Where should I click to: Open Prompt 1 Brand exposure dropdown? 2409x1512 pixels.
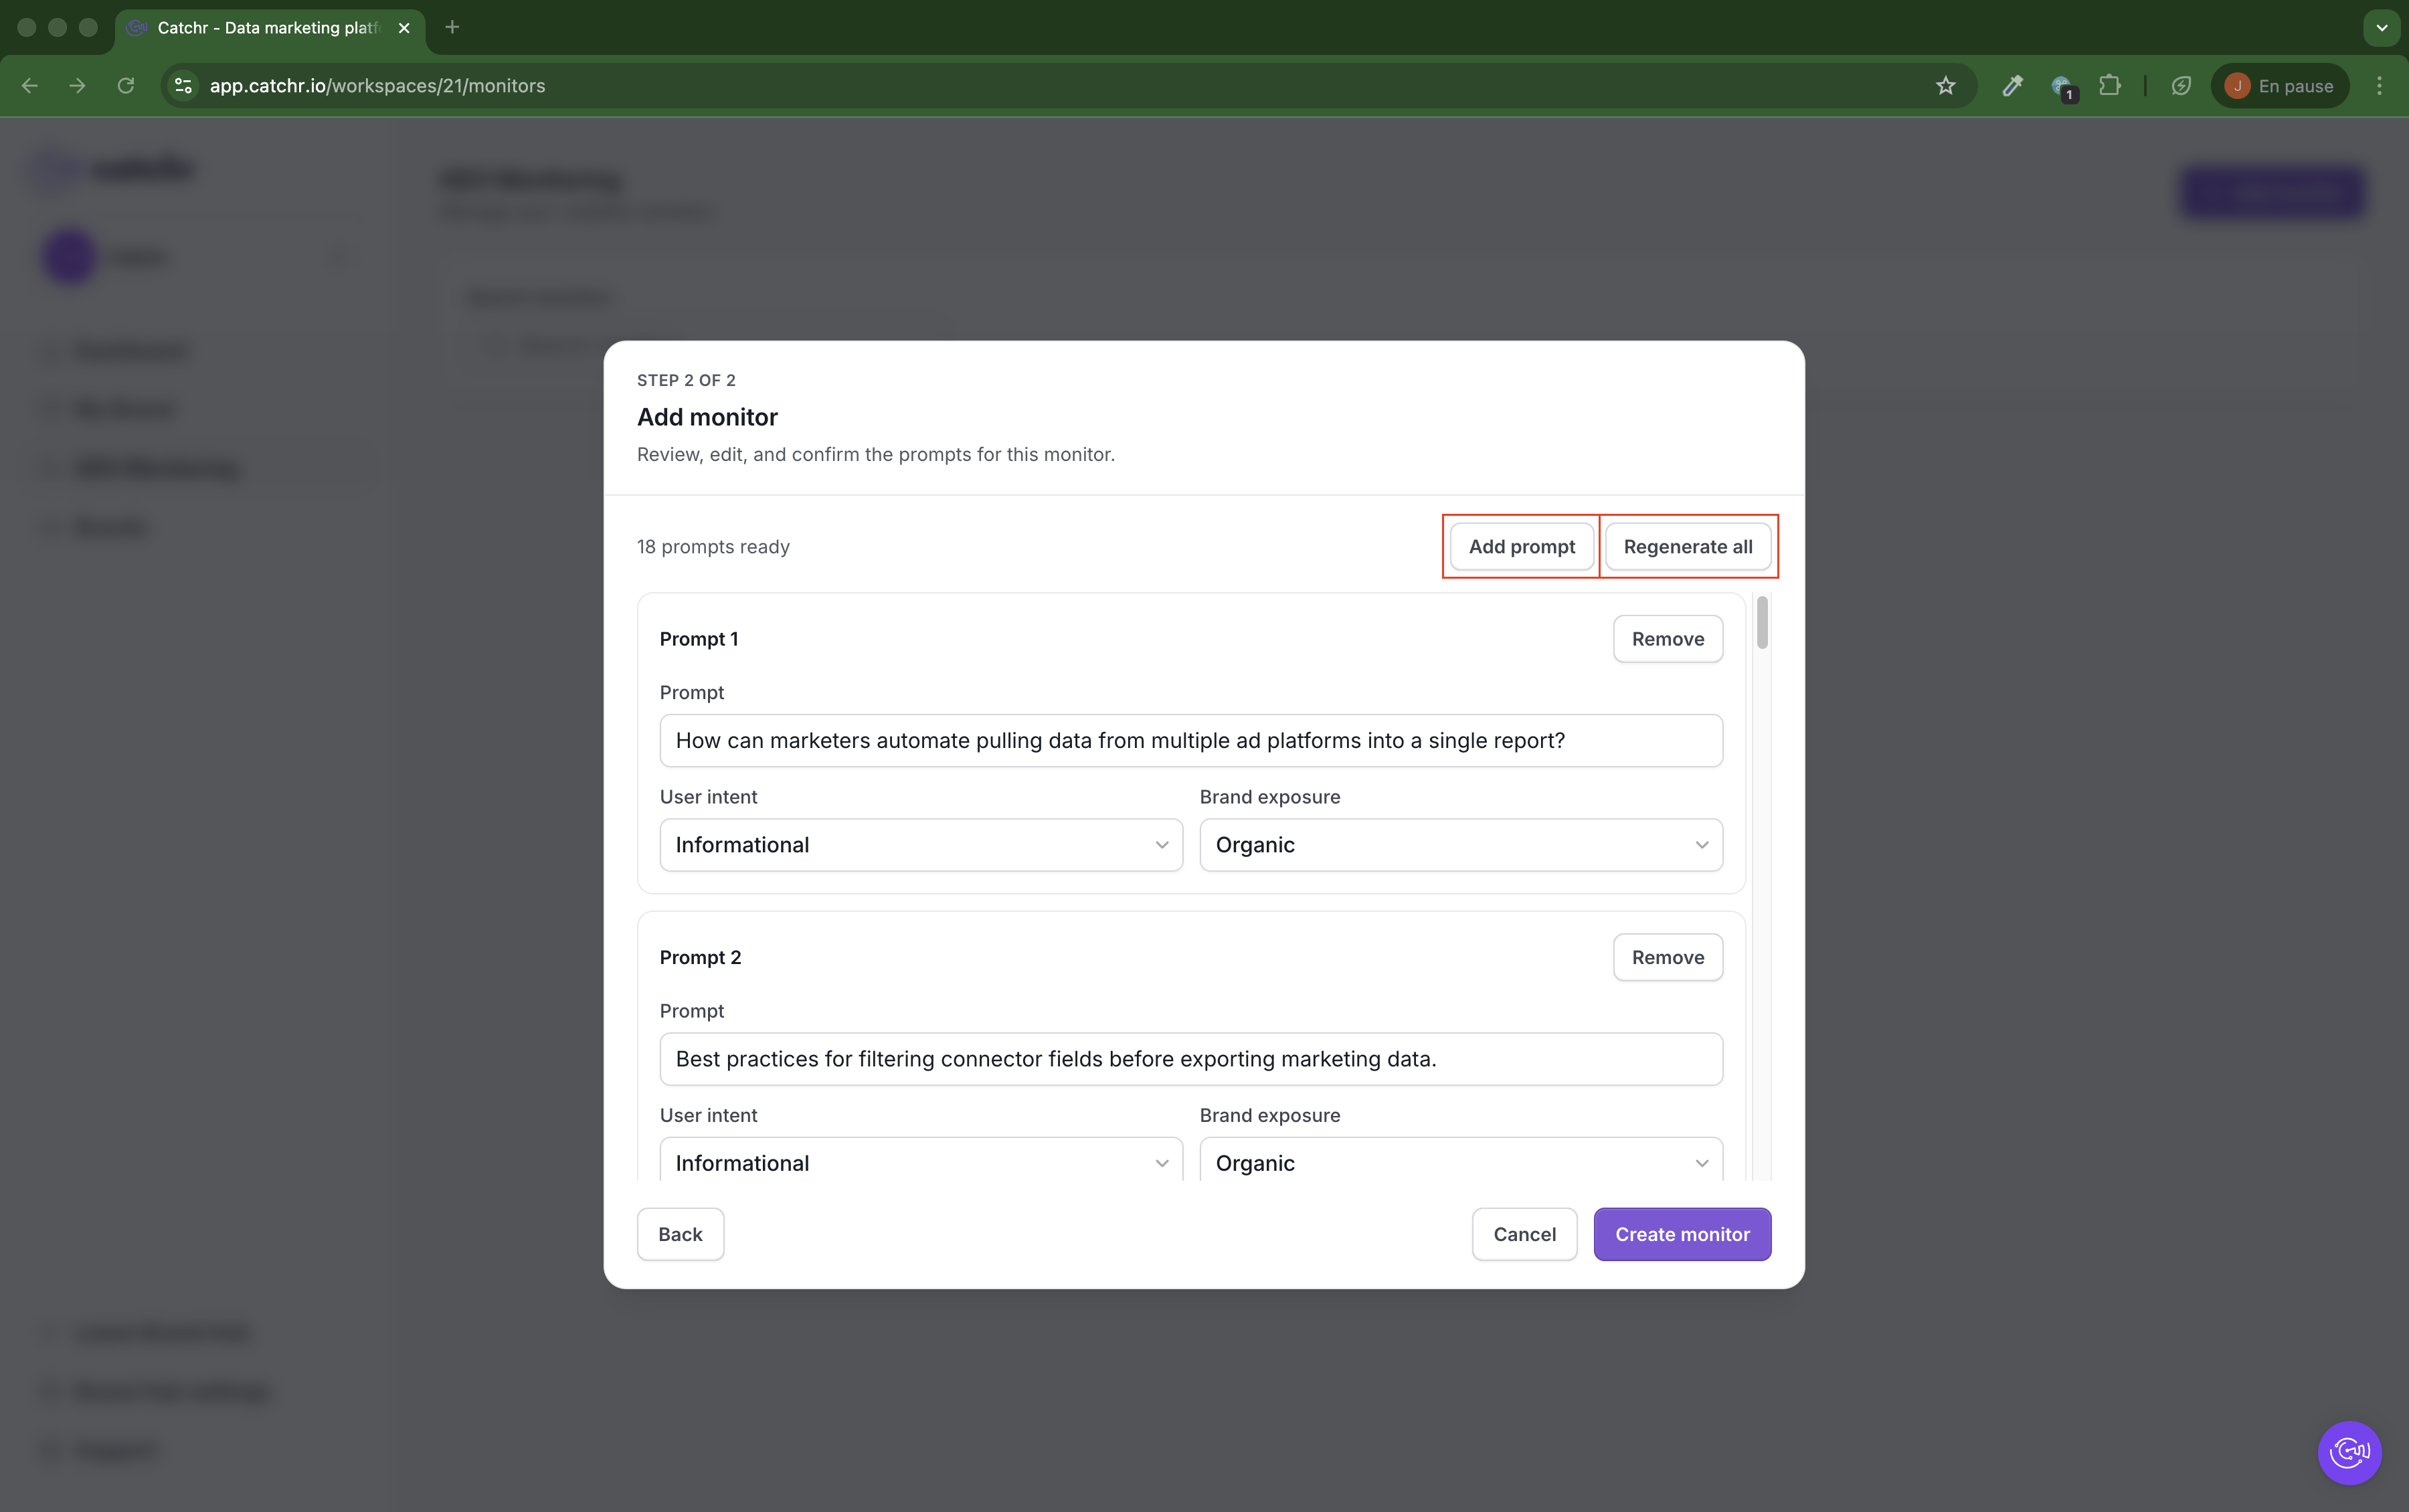[x=1460, y=845]
